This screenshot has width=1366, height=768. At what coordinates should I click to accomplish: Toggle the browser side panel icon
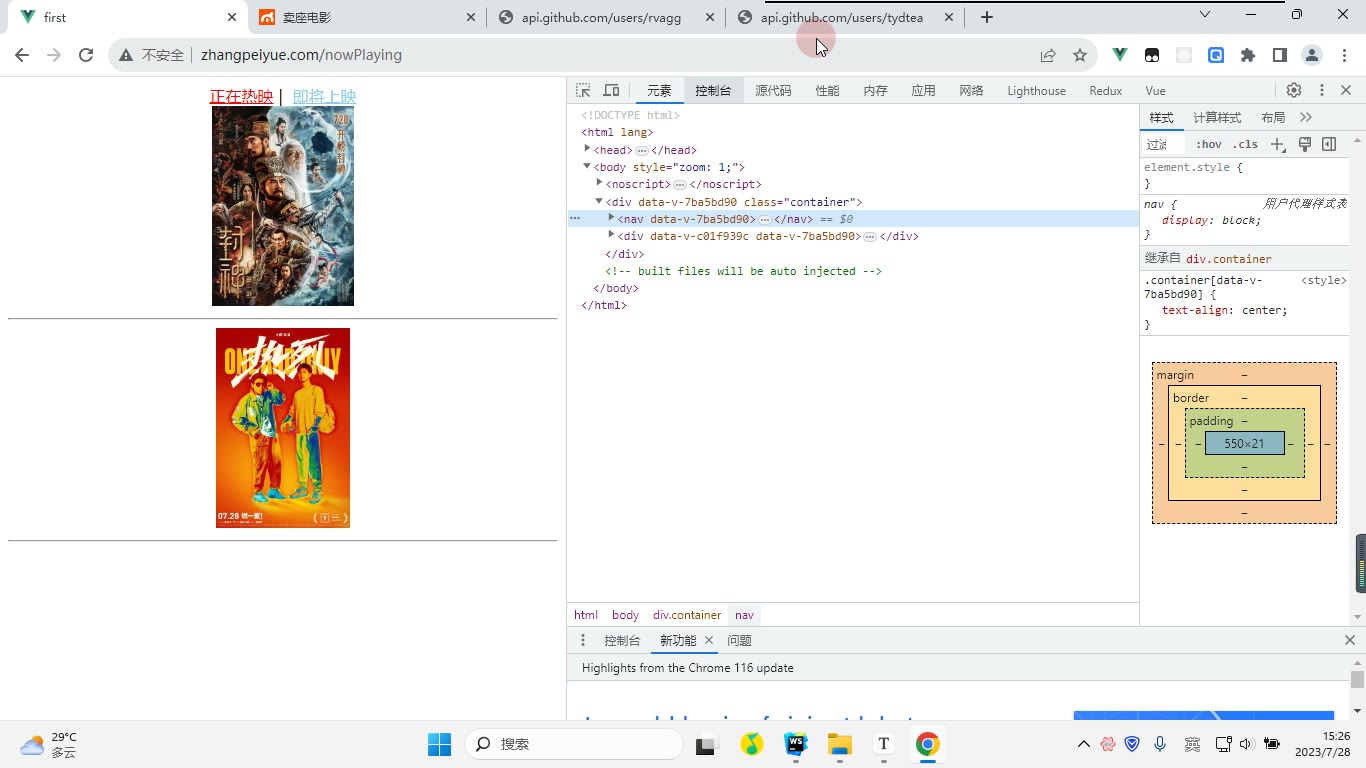pyautogui.click(x=1279, y=55)
